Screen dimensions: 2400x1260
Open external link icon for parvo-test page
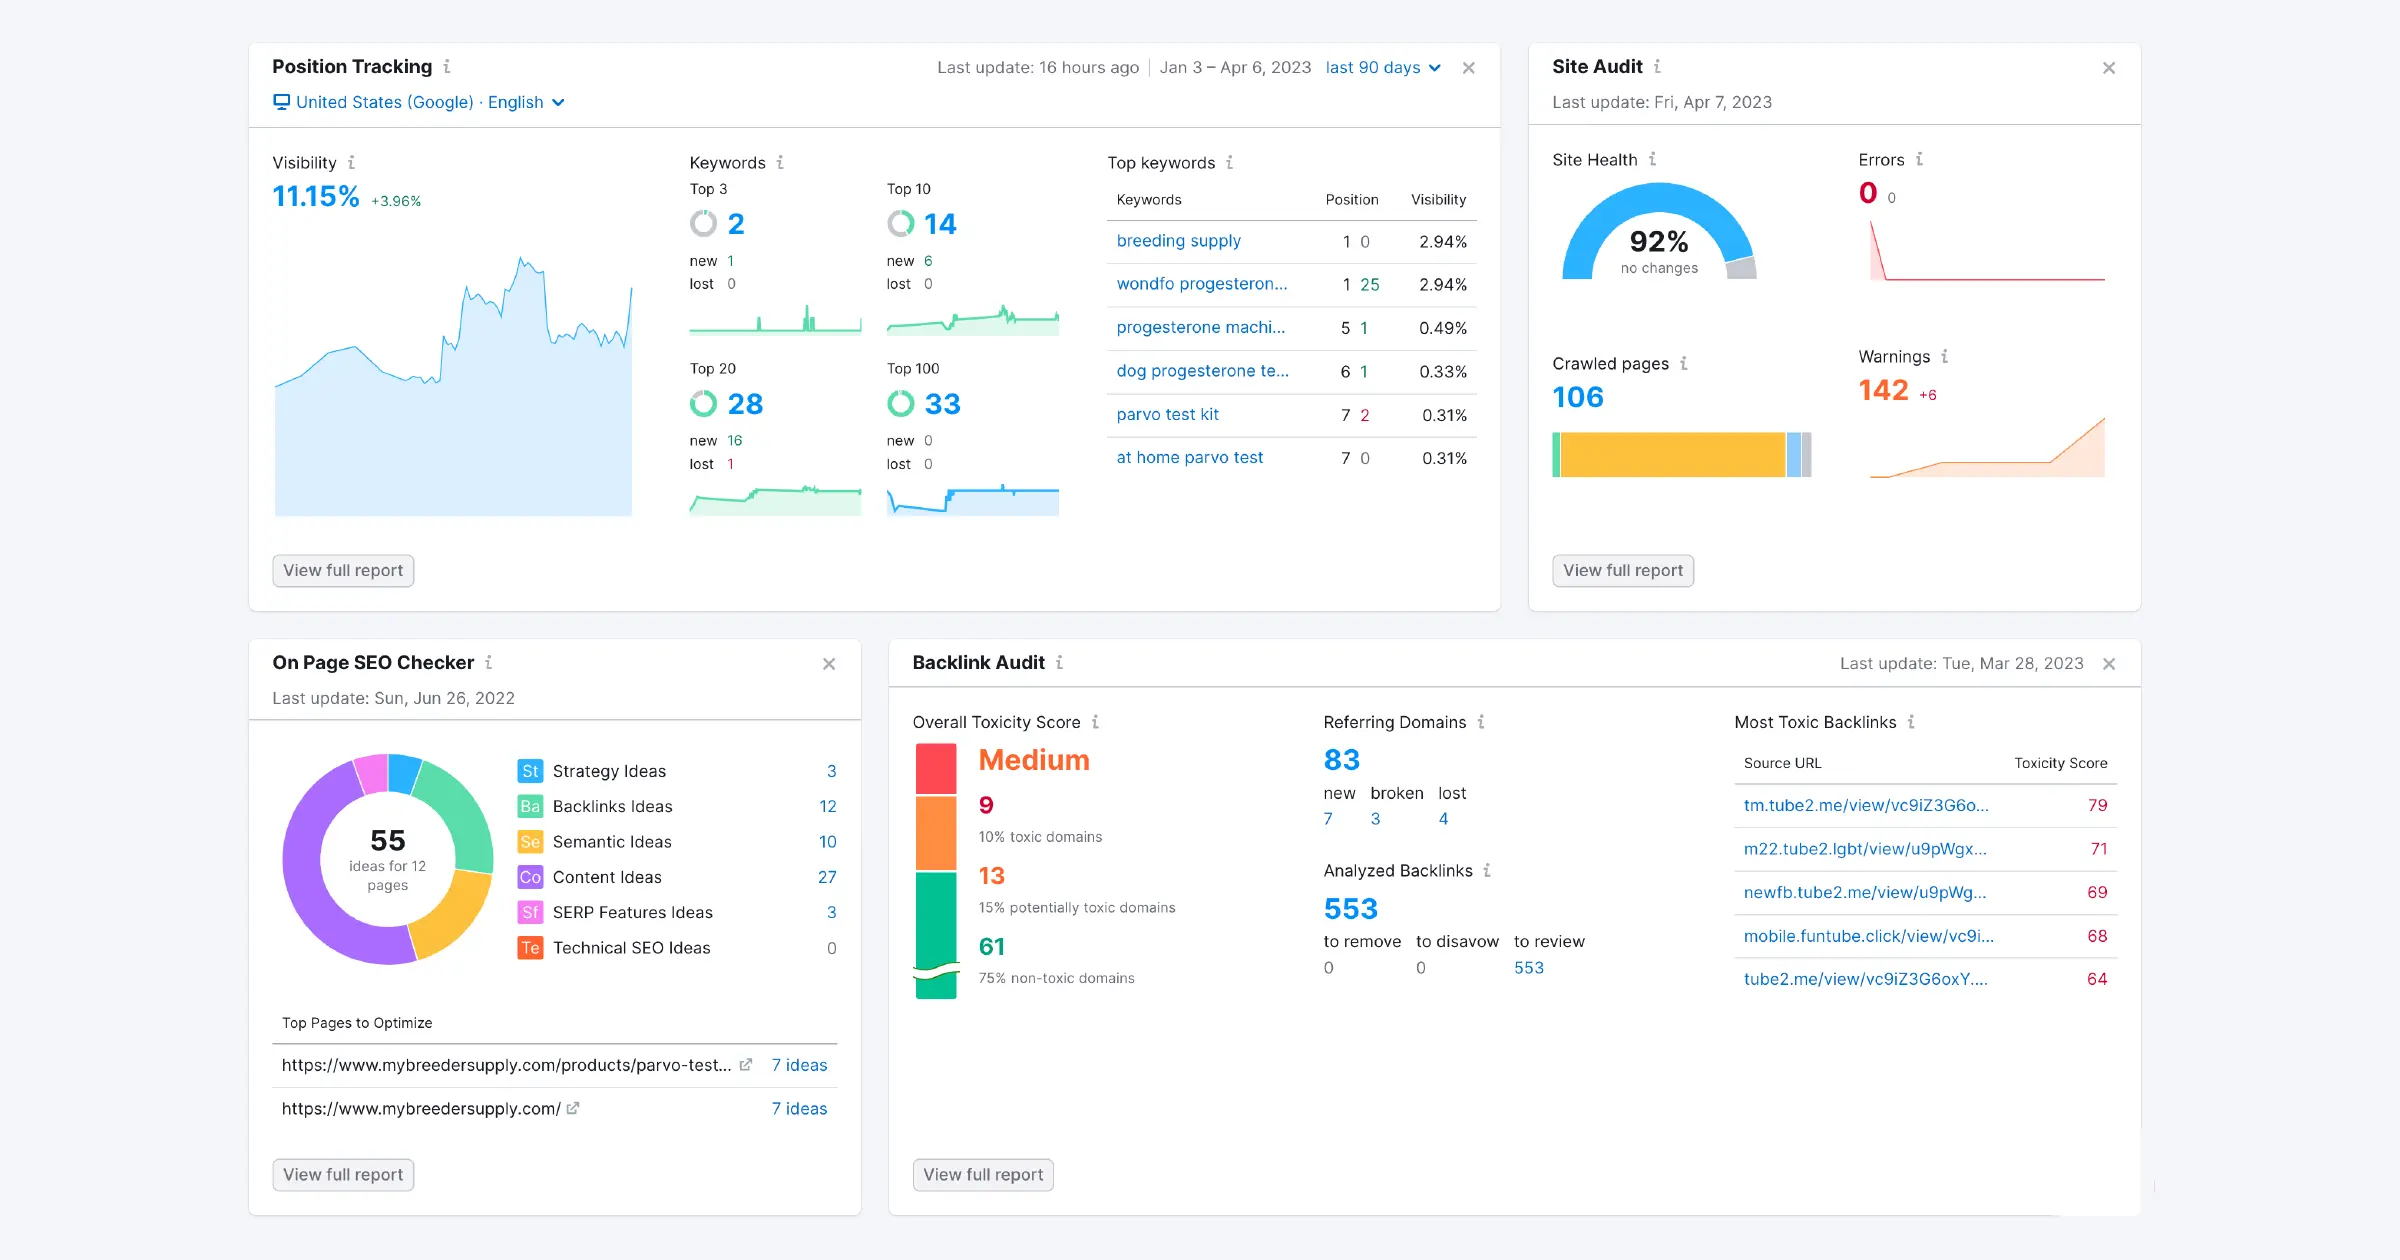746,1065
